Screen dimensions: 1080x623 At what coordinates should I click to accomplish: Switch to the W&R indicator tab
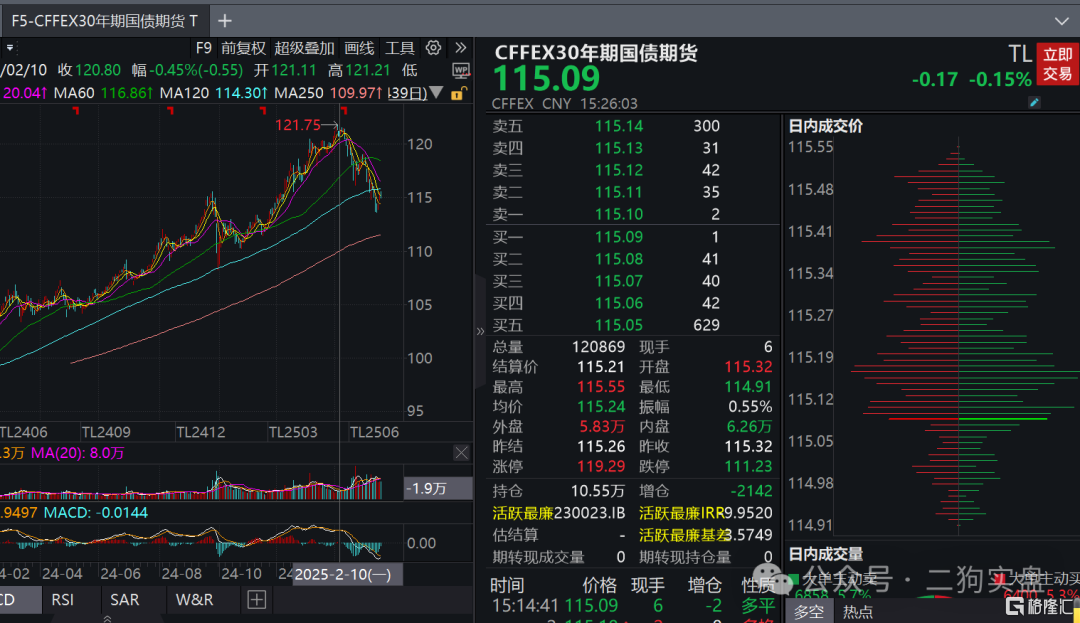pos(194,600)
